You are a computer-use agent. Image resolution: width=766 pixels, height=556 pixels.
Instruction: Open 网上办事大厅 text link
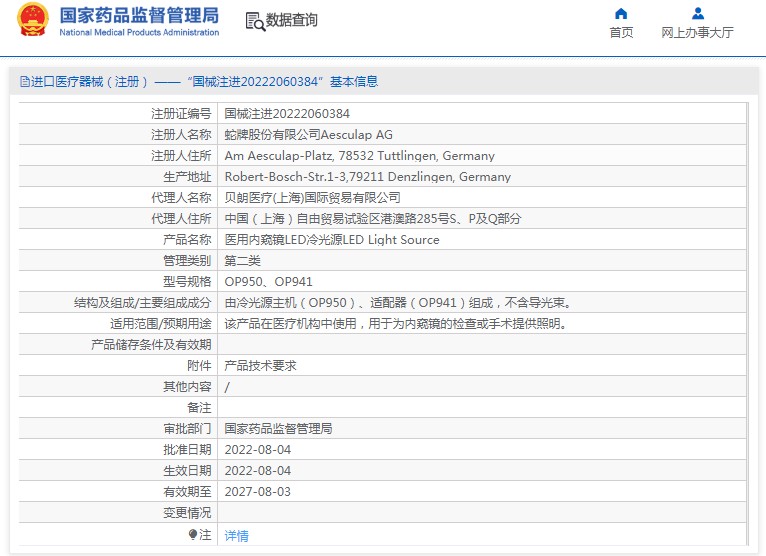pos(697,33)
